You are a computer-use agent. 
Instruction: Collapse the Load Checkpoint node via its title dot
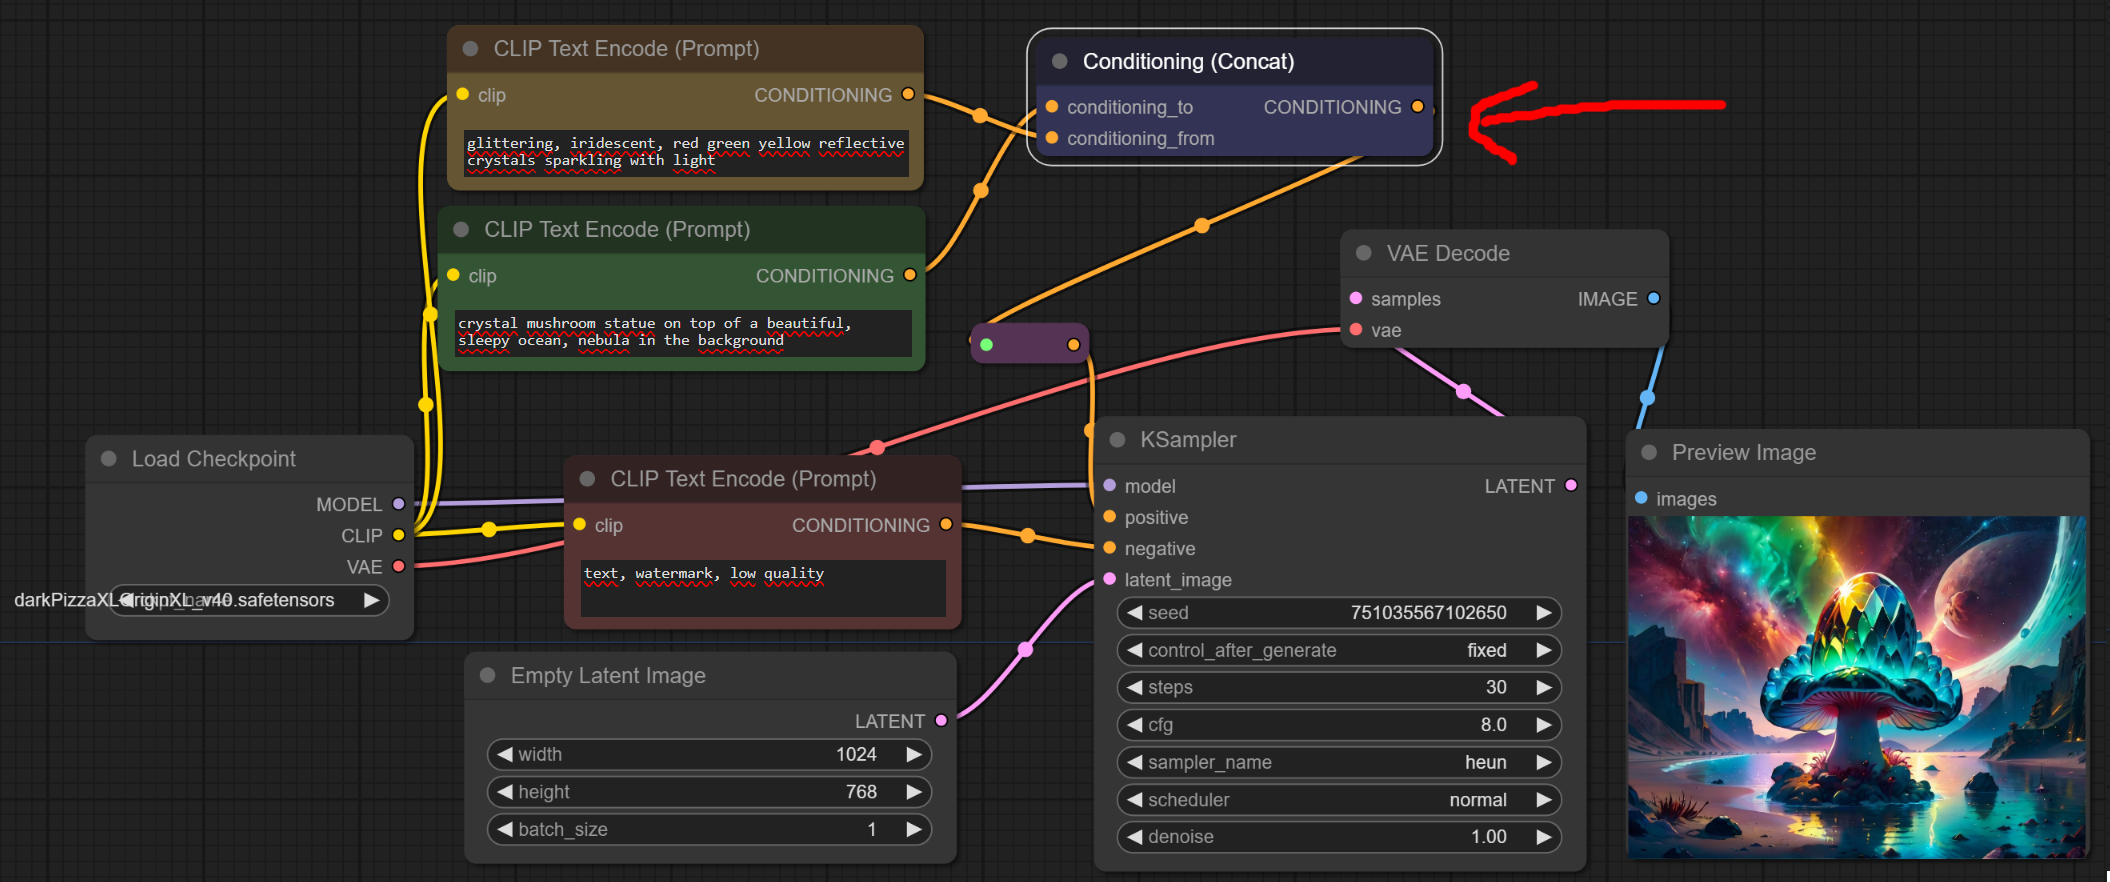coord(109,458)
